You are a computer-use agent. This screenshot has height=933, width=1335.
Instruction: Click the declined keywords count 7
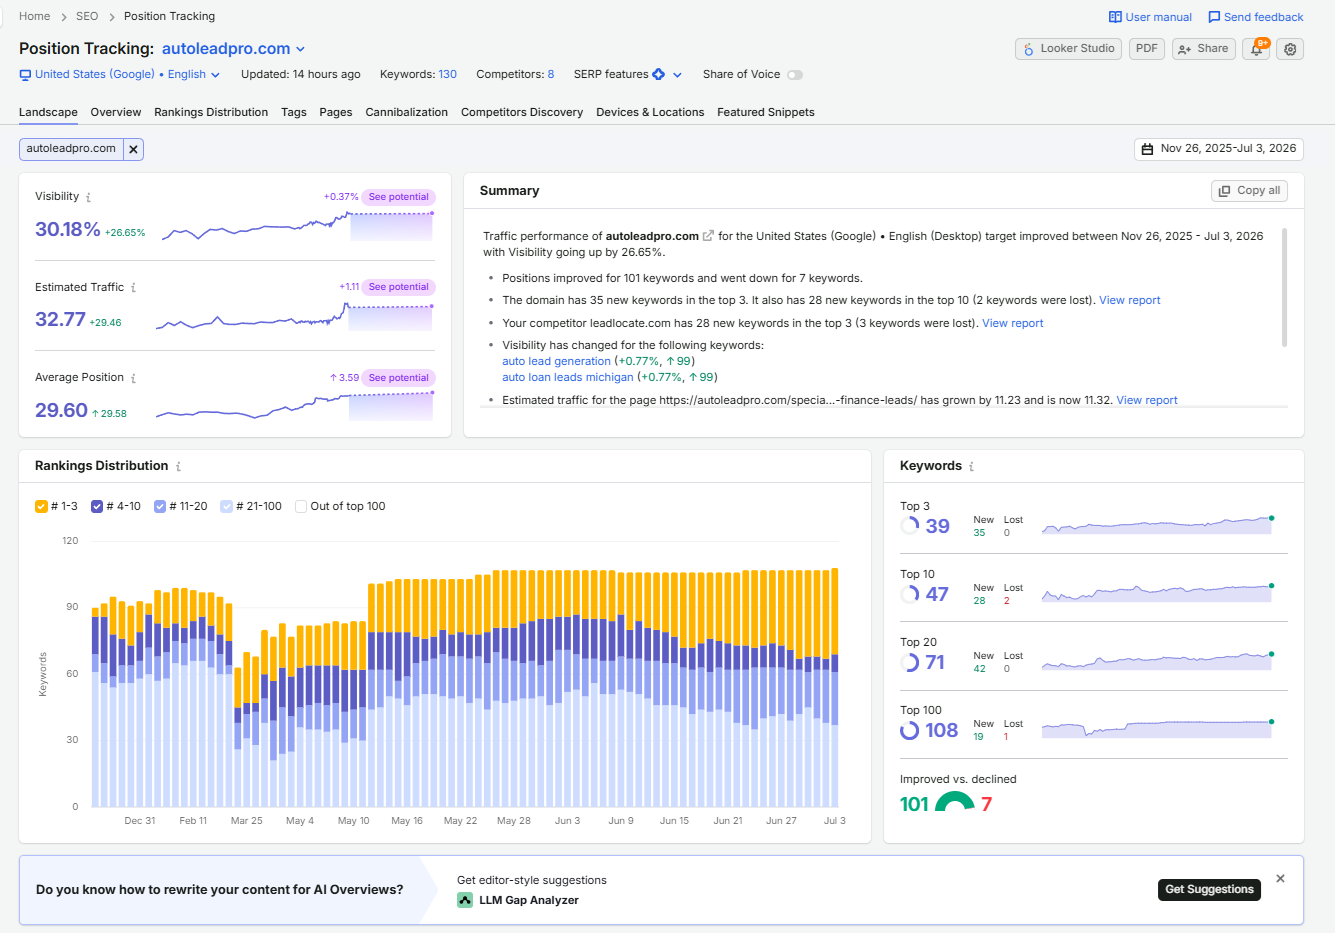click(x=986, y=804)
